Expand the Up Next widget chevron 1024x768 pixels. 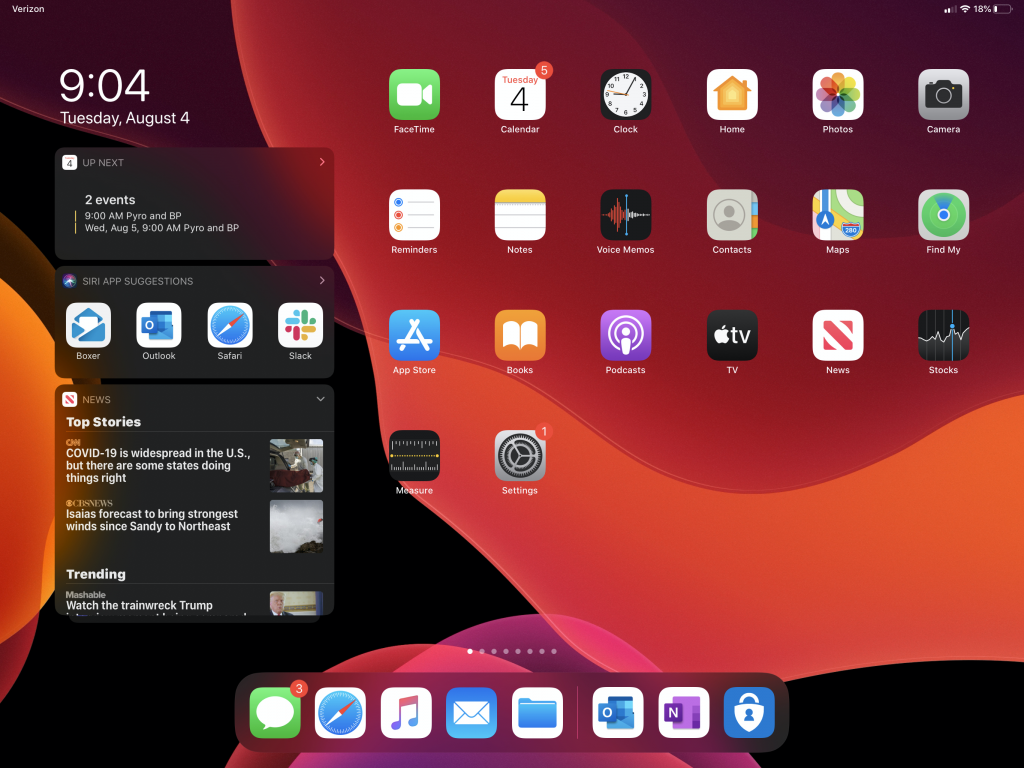click(321, 162)
